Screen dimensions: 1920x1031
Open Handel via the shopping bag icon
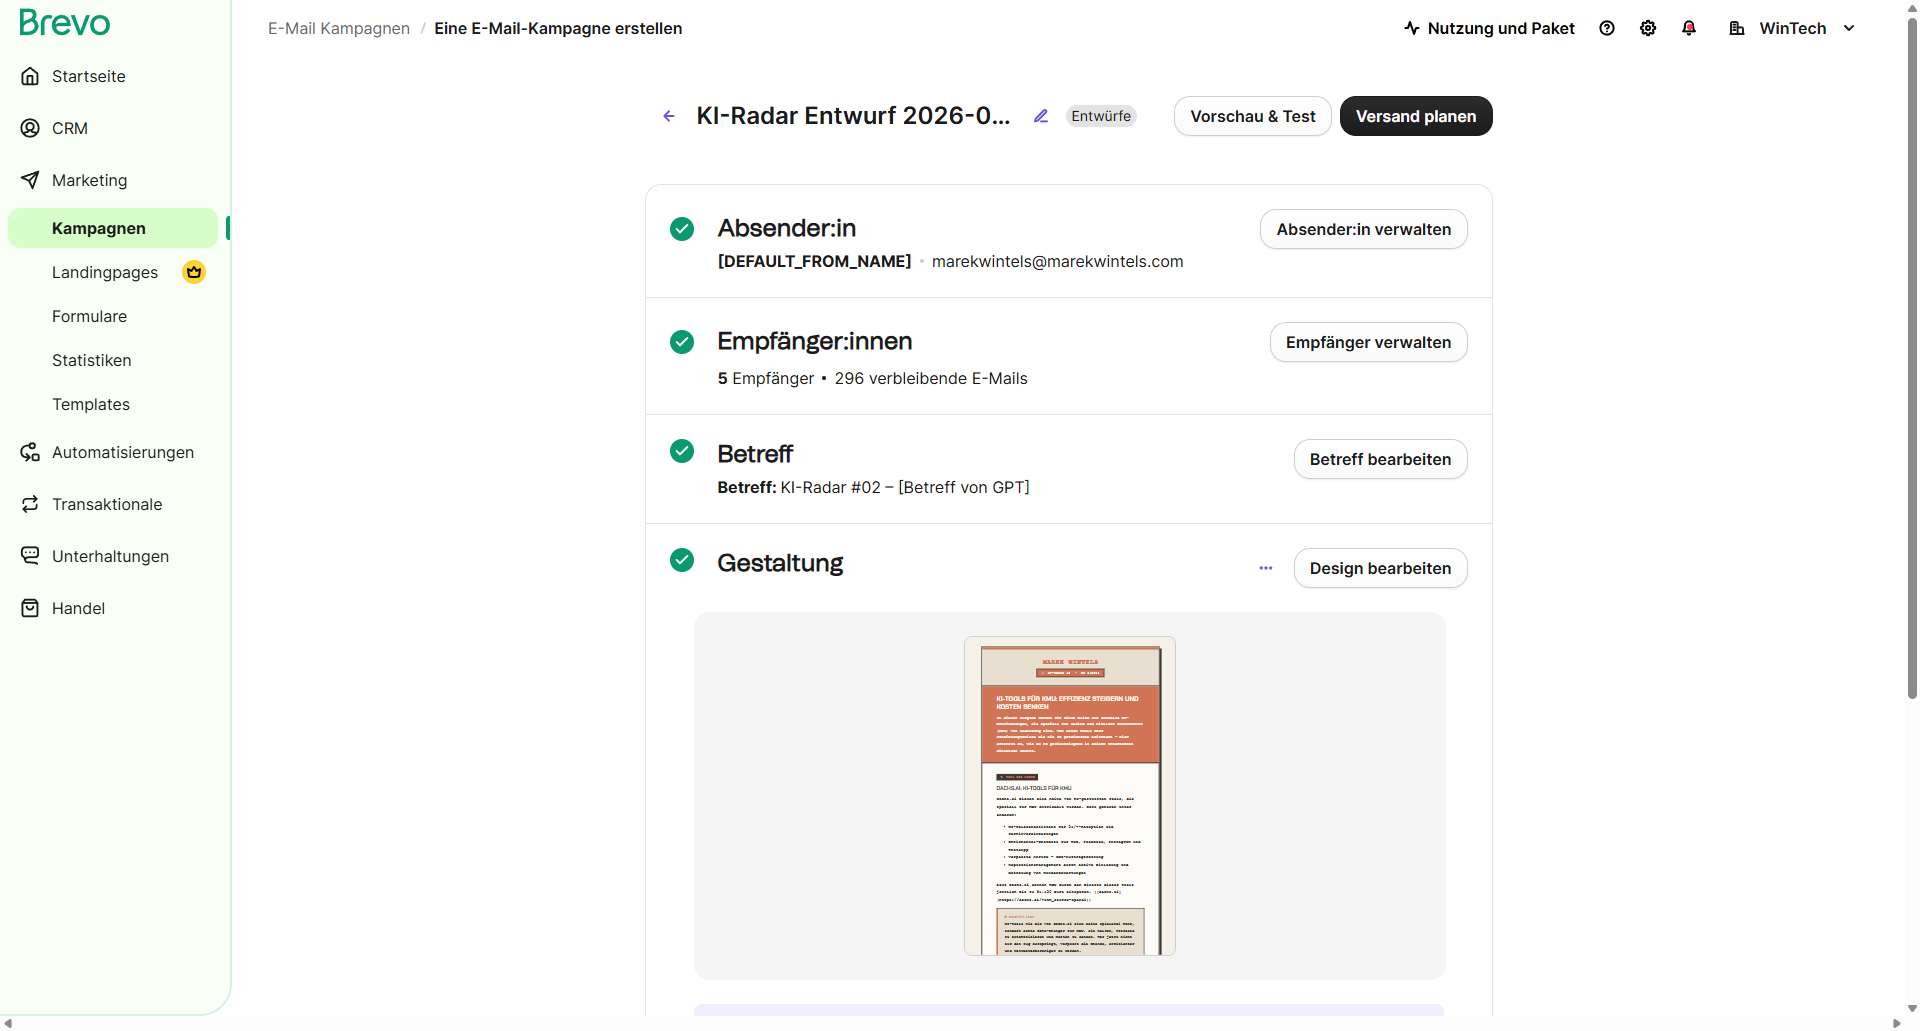pos(30,607)
